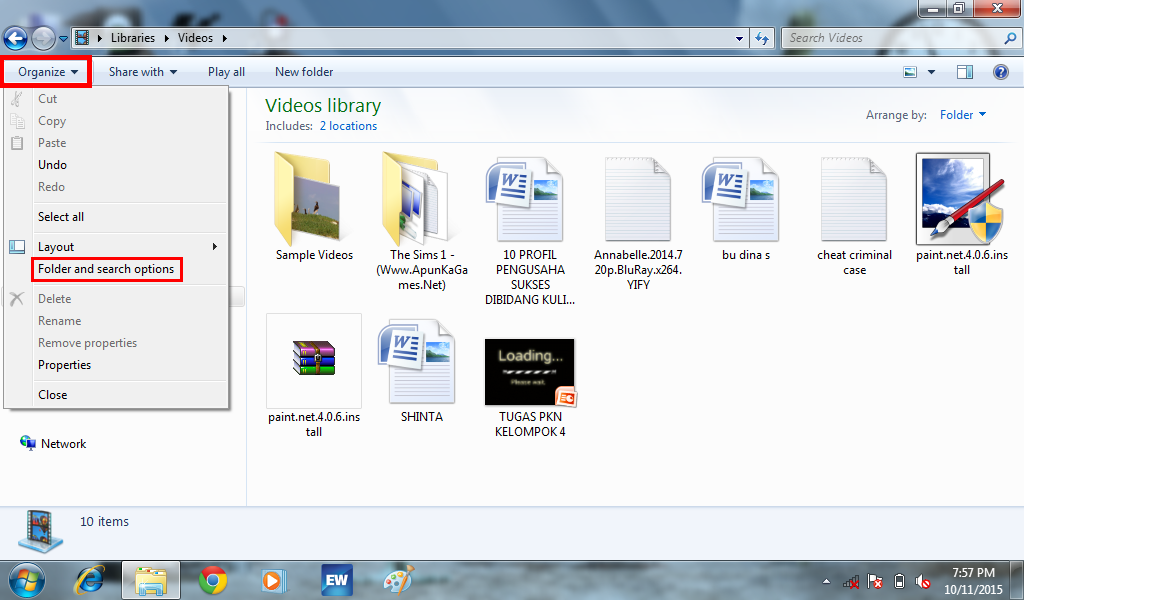Click the taskbar clock showing 7:57 PM
This screenshot has height=600, width=1152.
pos(973,573)
